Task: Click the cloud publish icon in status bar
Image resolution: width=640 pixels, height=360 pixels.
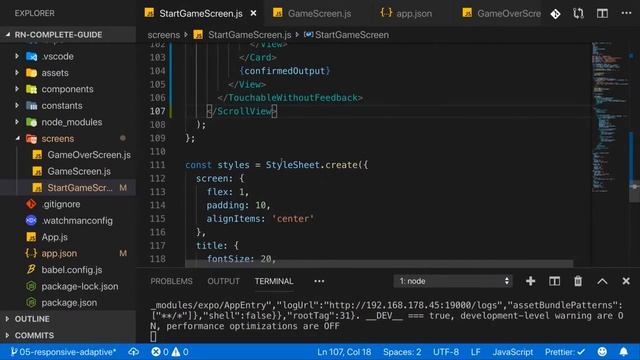Action: tap(133, 351)
